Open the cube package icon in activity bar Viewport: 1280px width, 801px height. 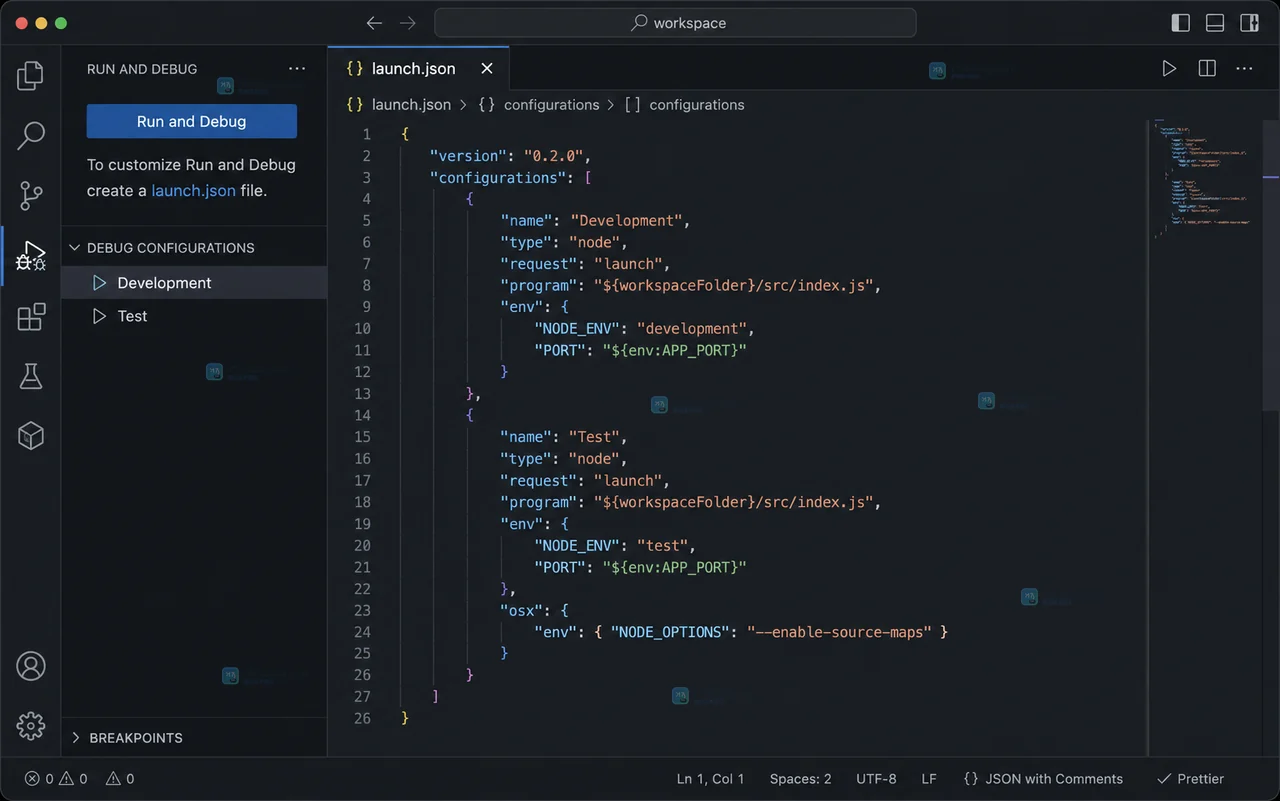(31, 435)
